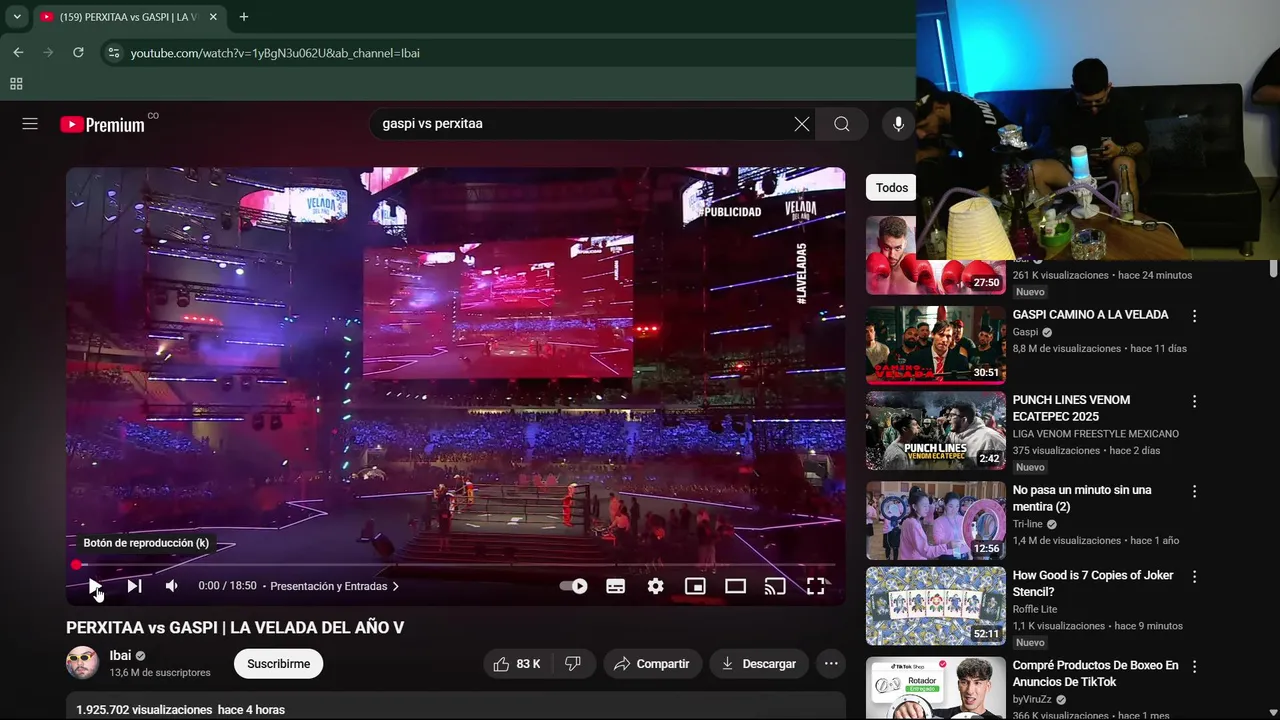Image resolution: width=1280 pixels, height=720 pixels.
Task: Dislike the video with thumbs down
Action: (574, 664)
